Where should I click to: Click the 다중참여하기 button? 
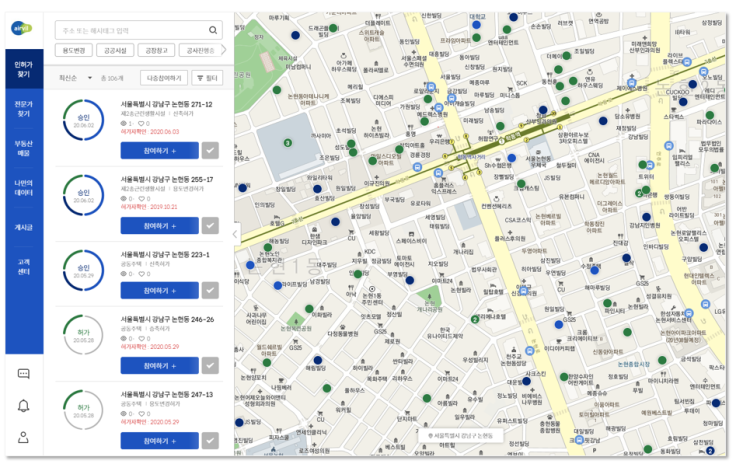tap(164, 78)
